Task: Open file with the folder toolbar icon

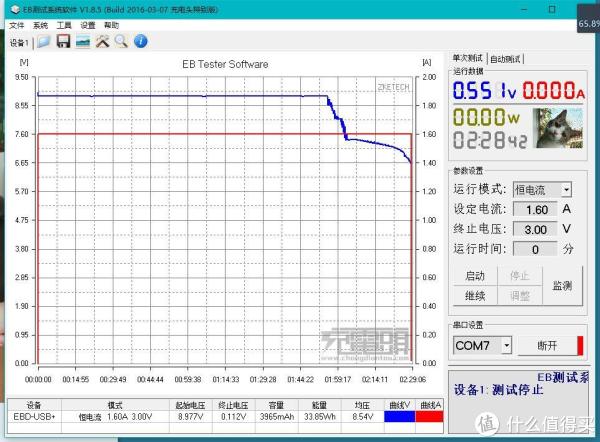Action: pos(44,41)
